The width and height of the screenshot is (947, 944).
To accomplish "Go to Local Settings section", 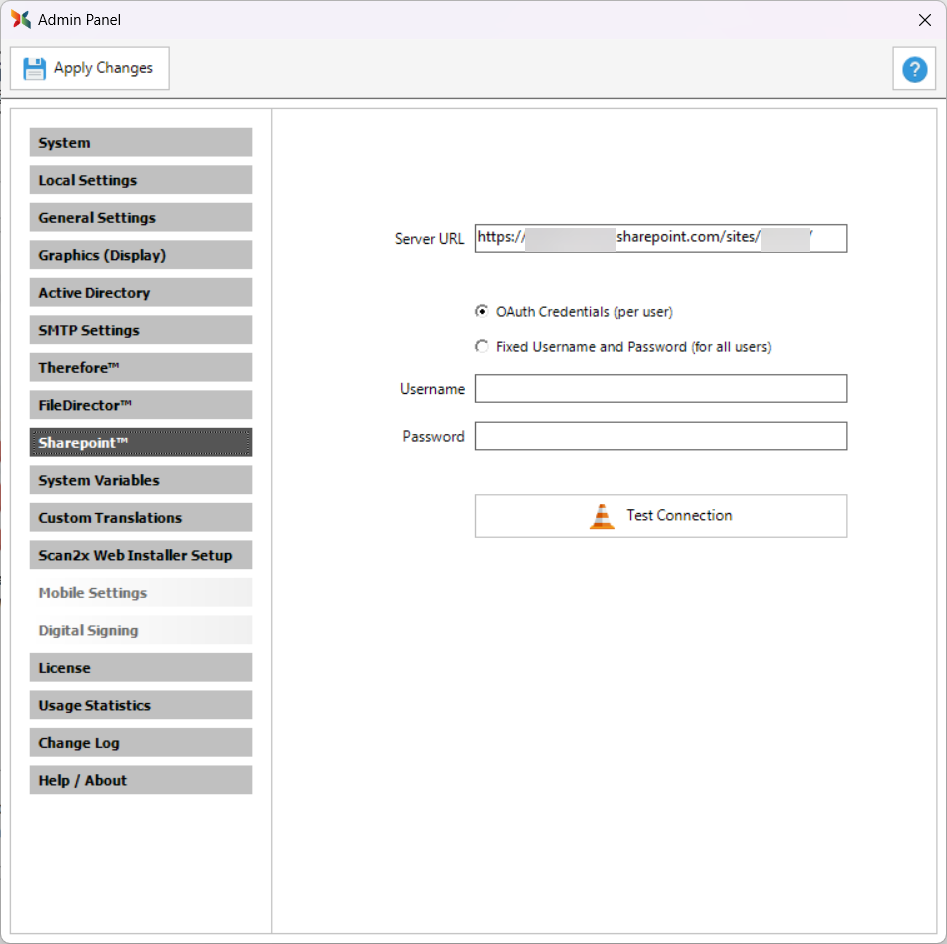I will [x=141, y=180].
